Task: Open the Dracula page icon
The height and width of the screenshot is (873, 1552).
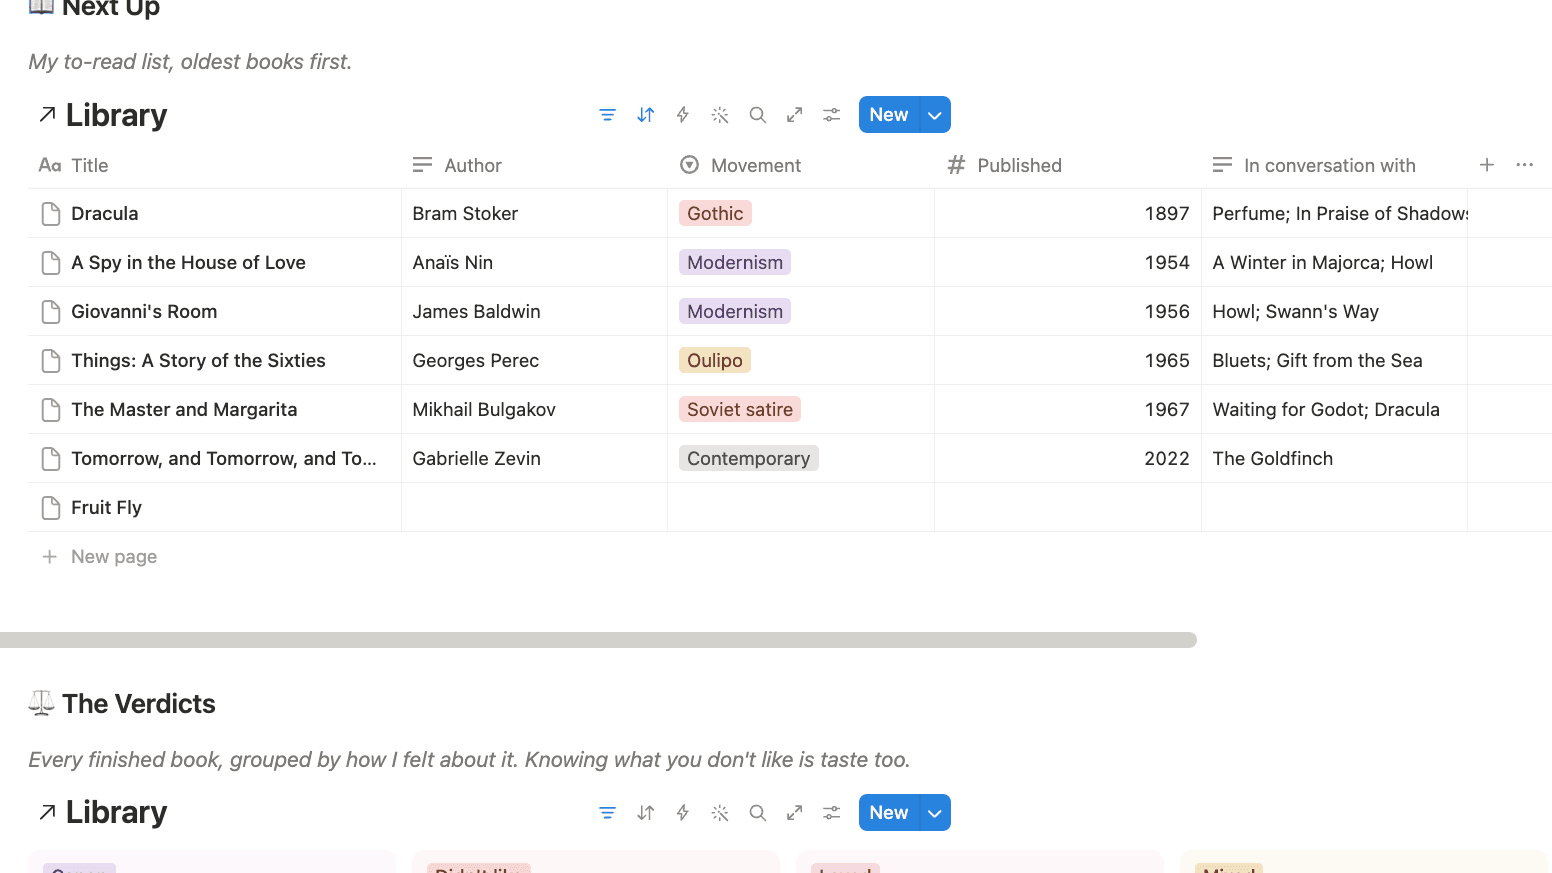Action: 51,214
